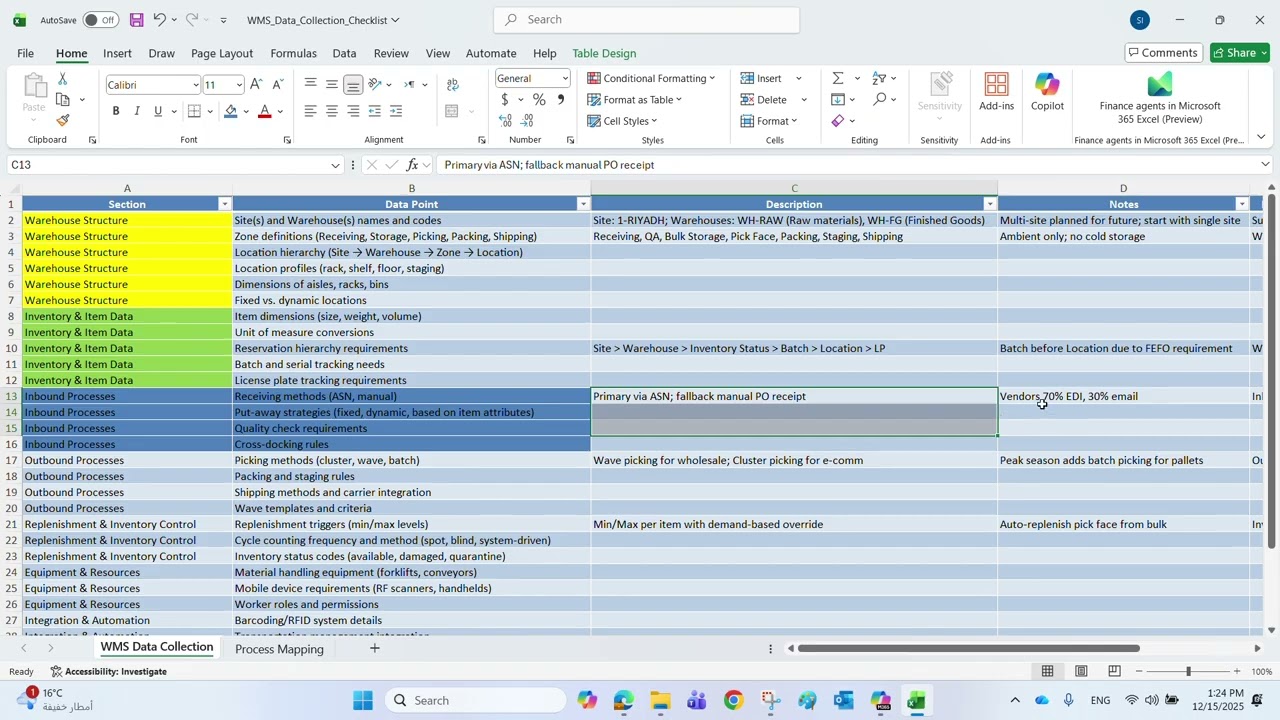Open the Borders tool
Screen dimensions: 1280x720
point(195,111)
